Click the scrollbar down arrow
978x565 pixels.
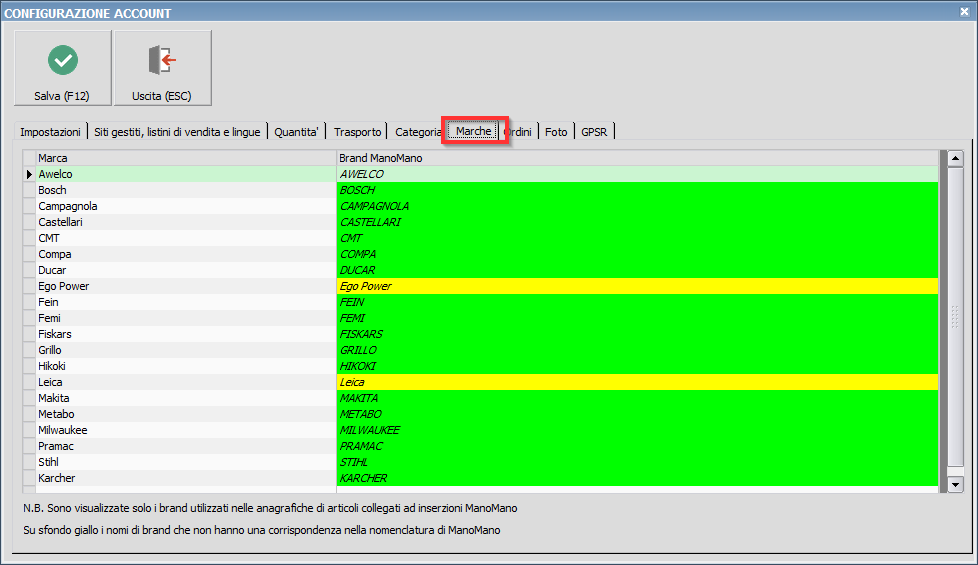click(955, 484)
